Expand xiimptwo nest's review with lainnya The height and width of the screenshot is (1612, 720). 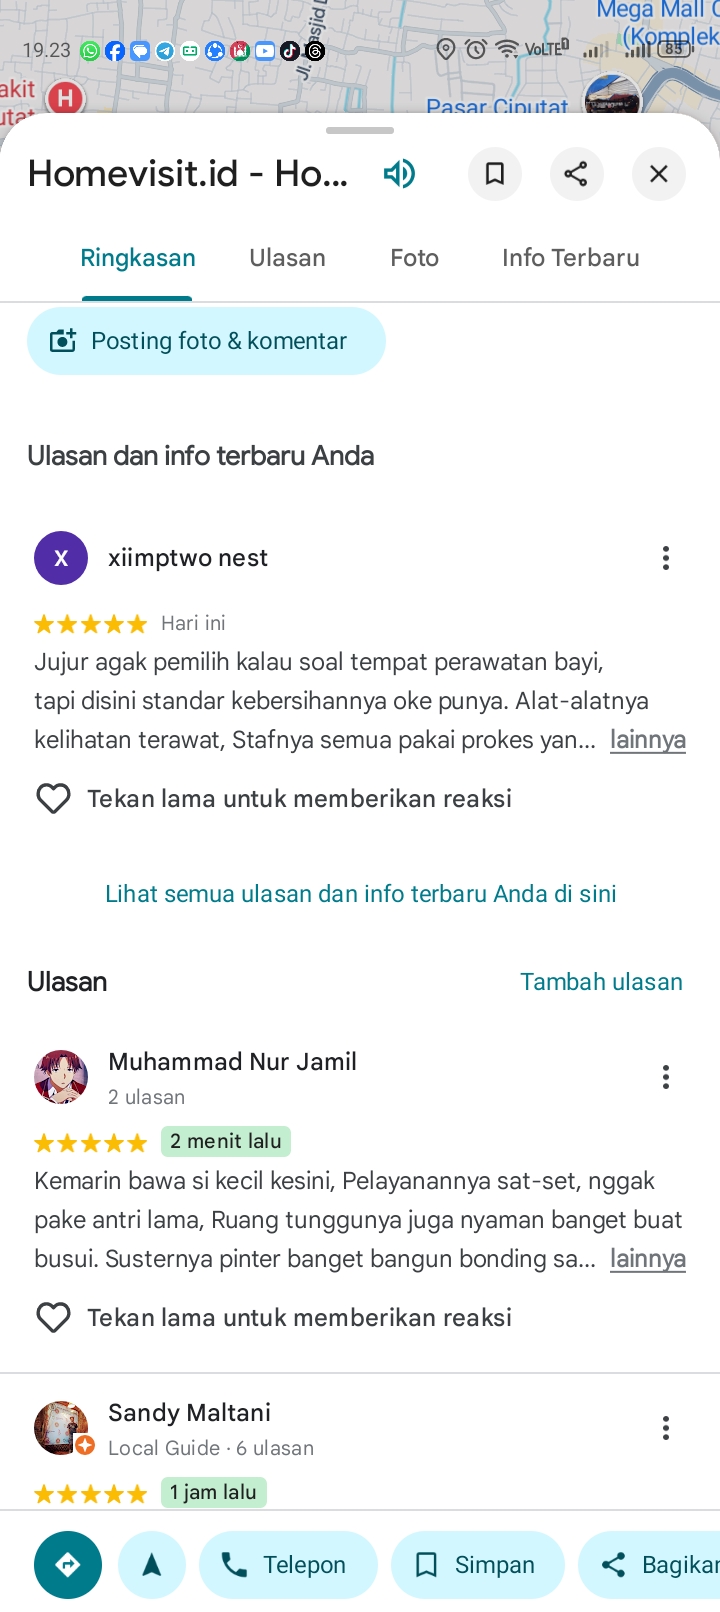tap(648, 740)
